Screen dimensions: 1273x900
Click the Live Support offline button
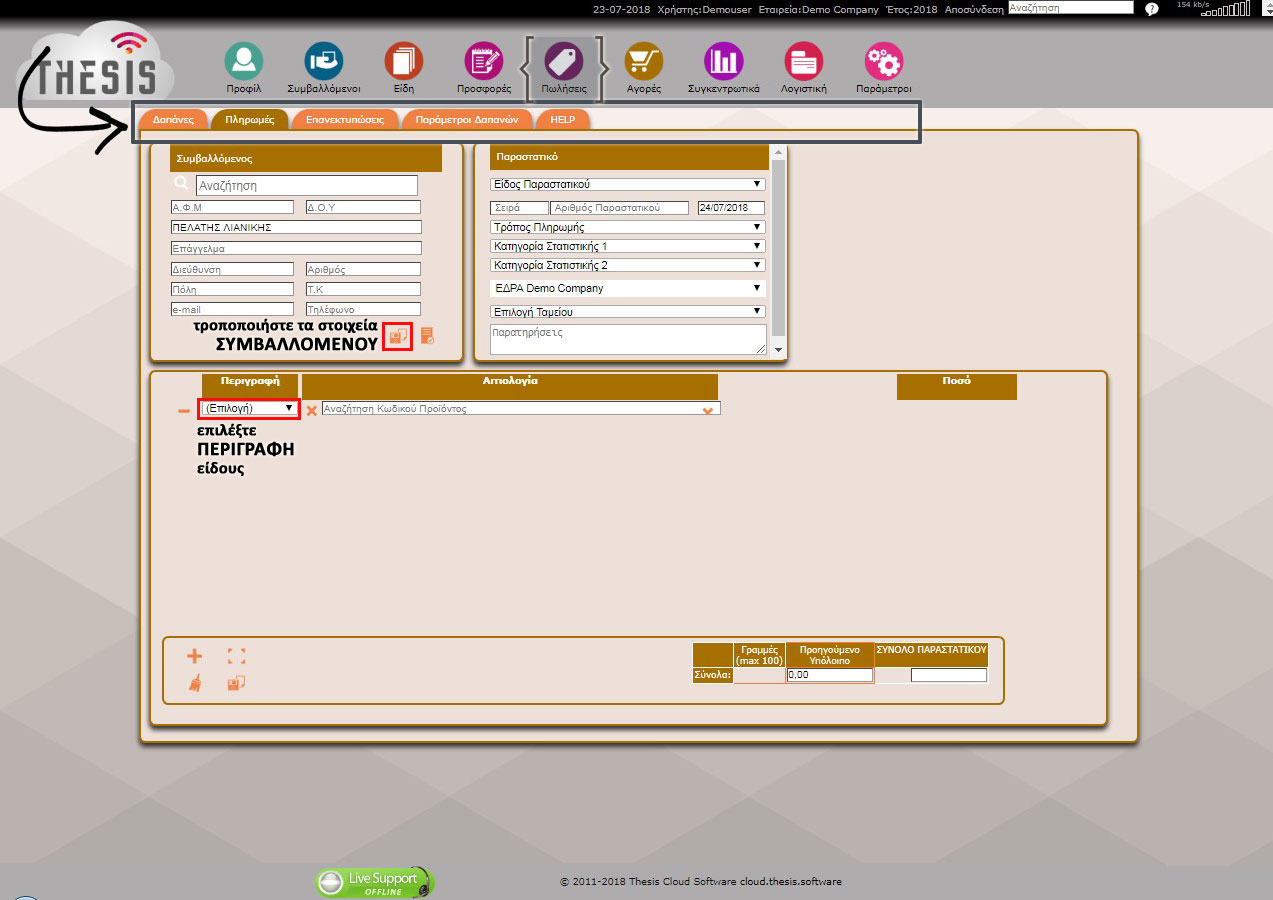(375, 882)
